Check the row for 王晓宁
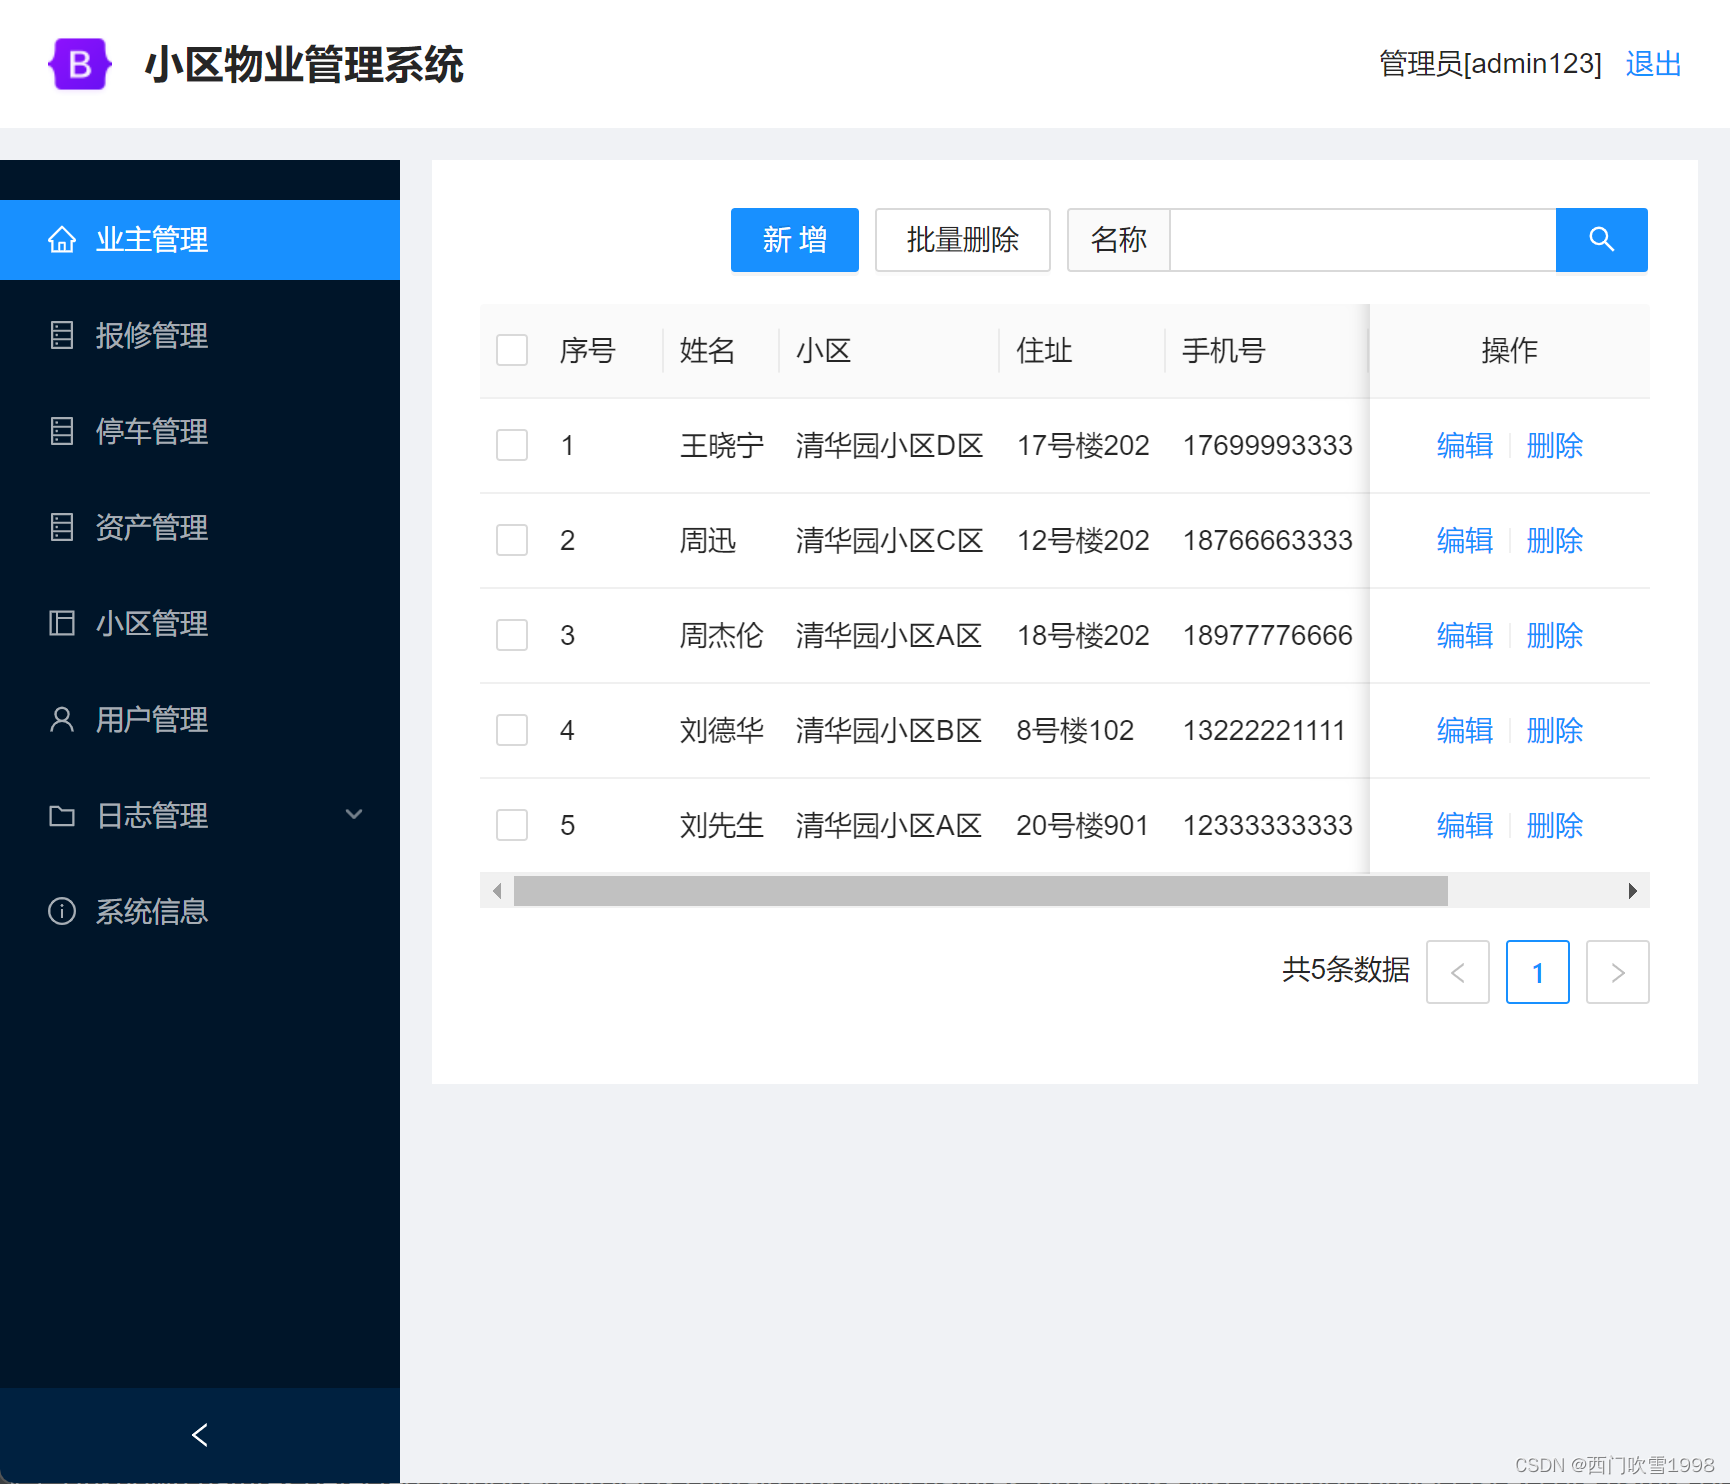1730x1484 pixels. 512,445
